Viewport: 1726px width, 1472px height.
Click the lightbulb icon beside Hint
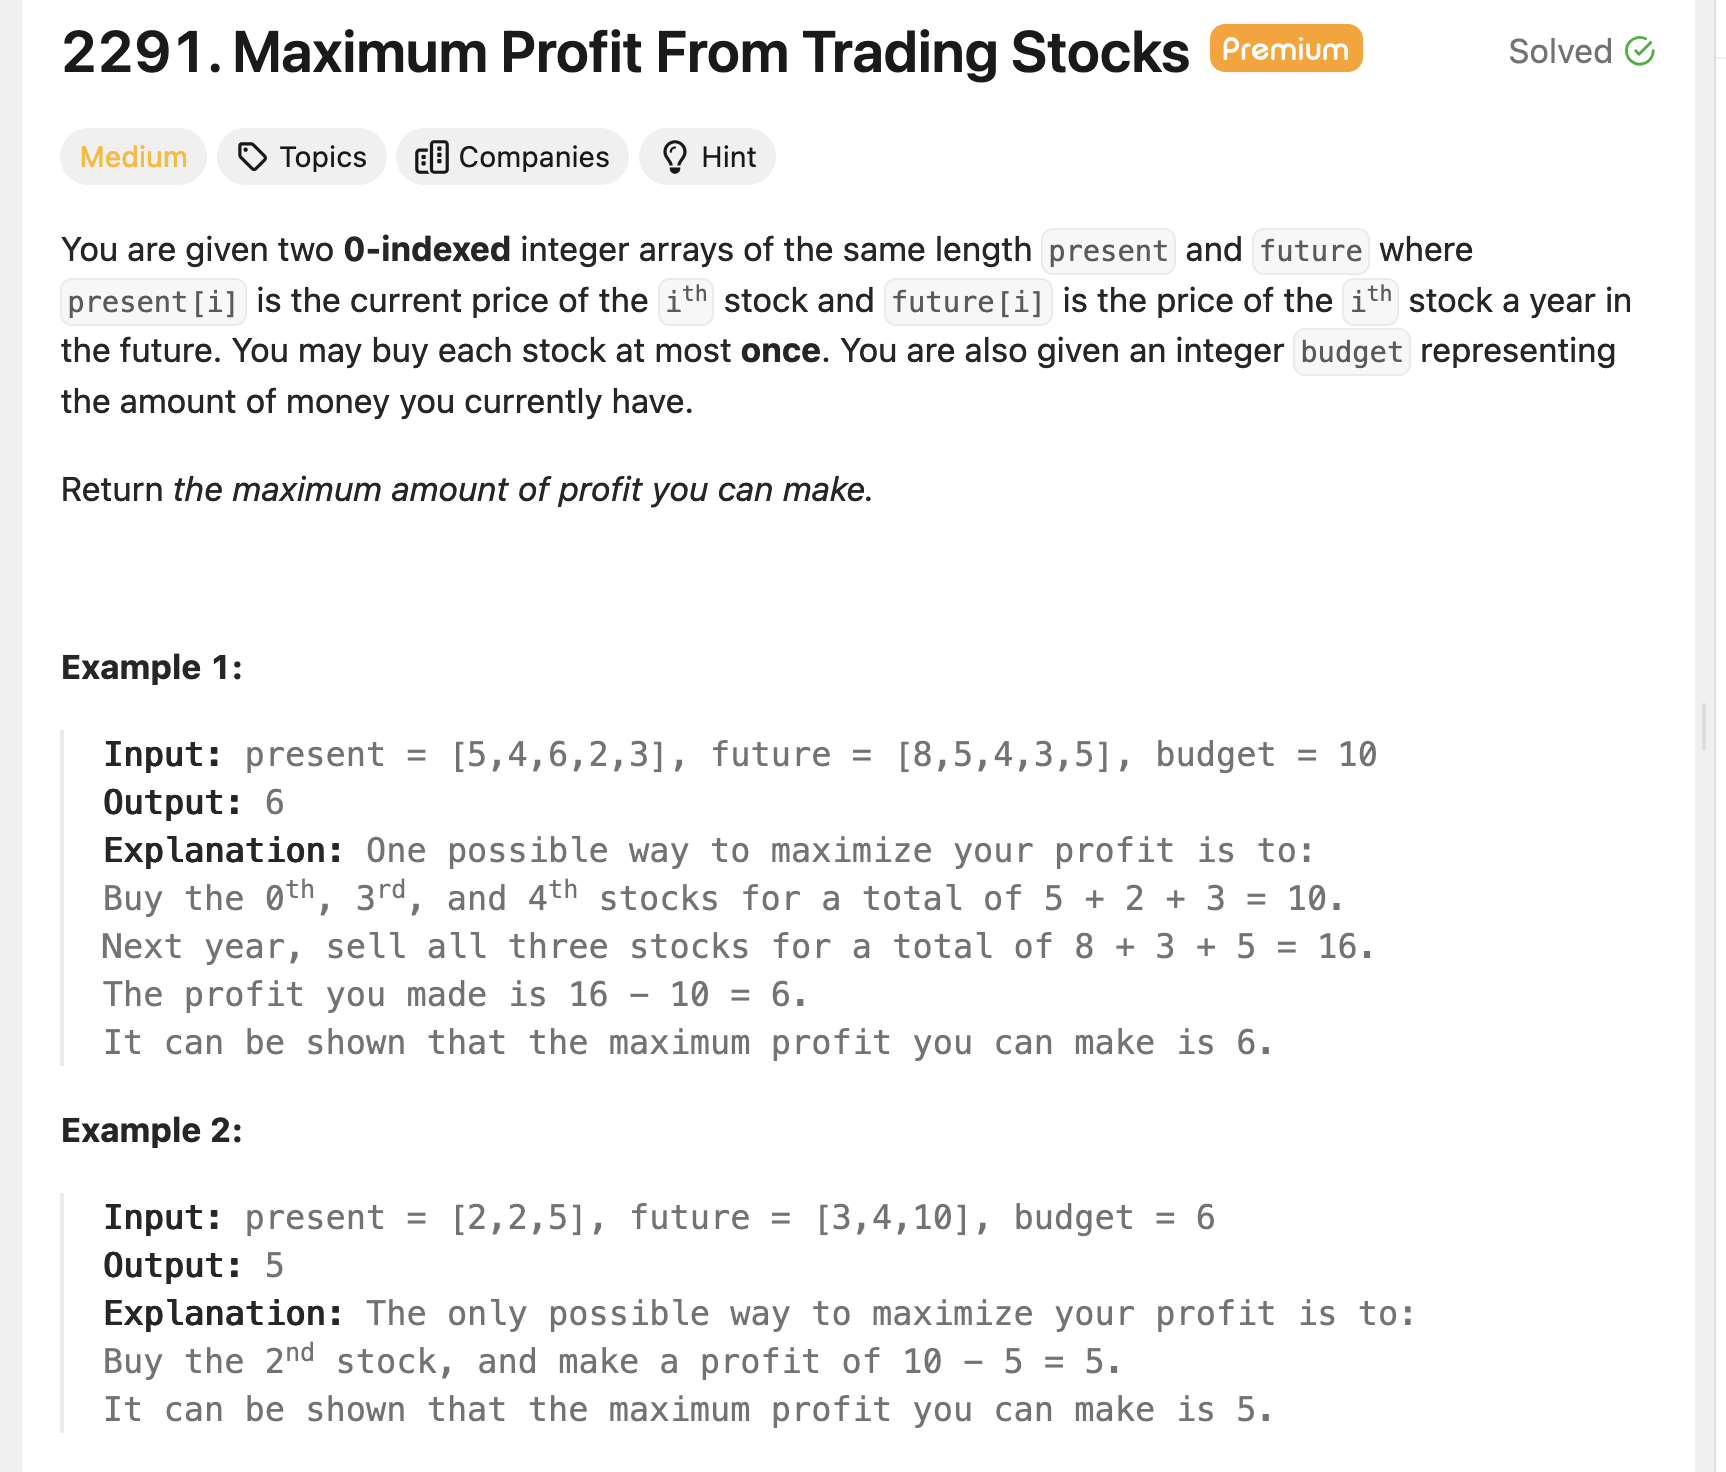675,157
